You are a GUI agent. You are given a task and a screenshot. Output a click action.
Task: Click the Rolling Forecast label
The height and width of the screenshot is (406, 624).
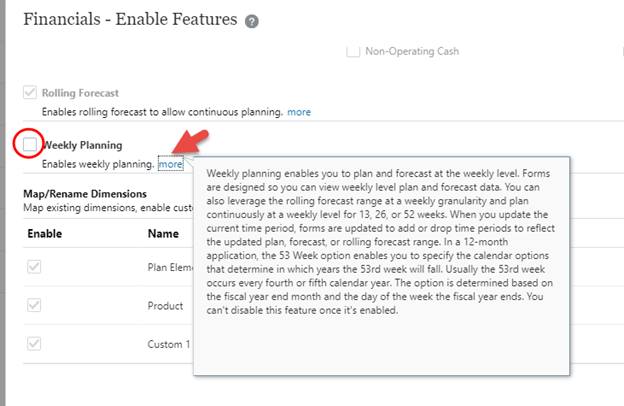(x=79, y=94)
